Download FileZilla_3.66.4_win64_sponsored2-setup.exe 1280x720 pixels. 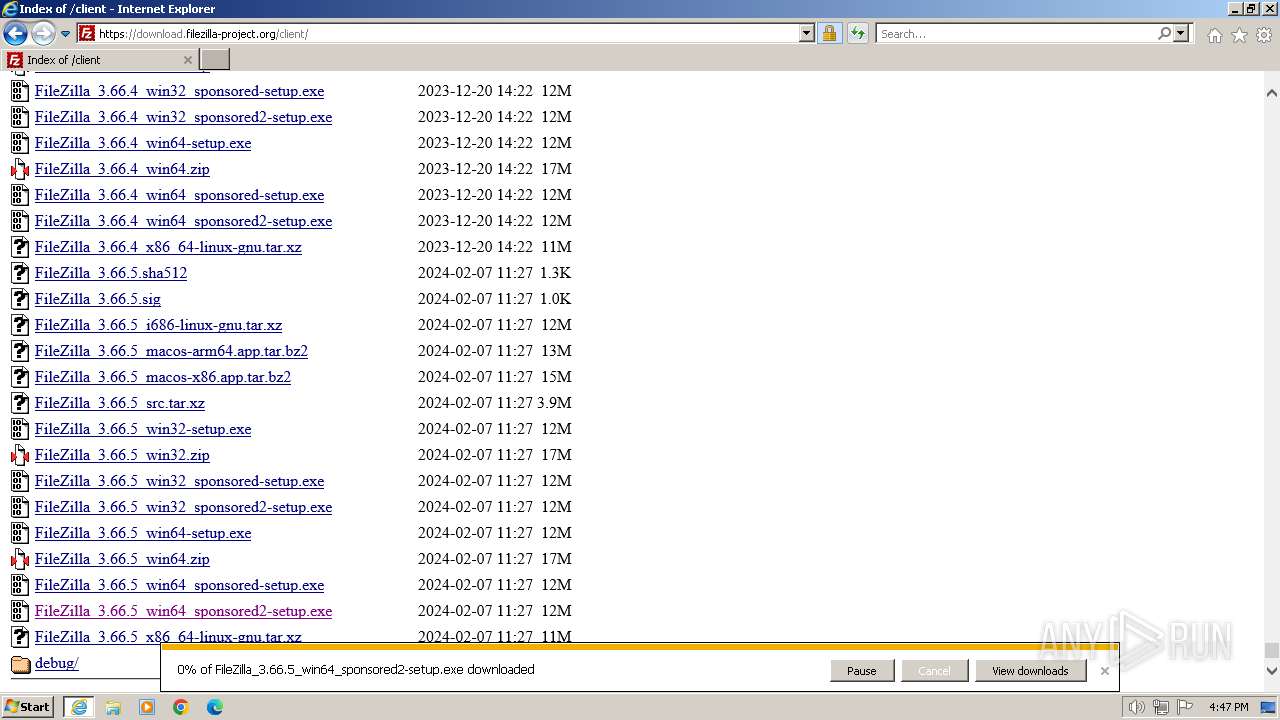(183, 221)
